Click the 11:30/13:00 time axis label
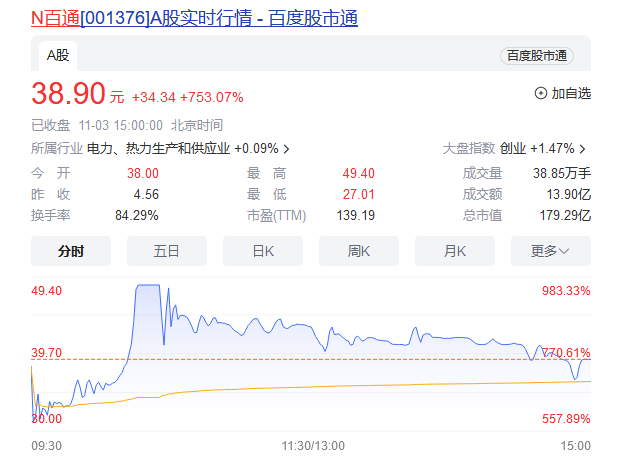The height and width of the screenshot is (457, 618). (313, 446)
